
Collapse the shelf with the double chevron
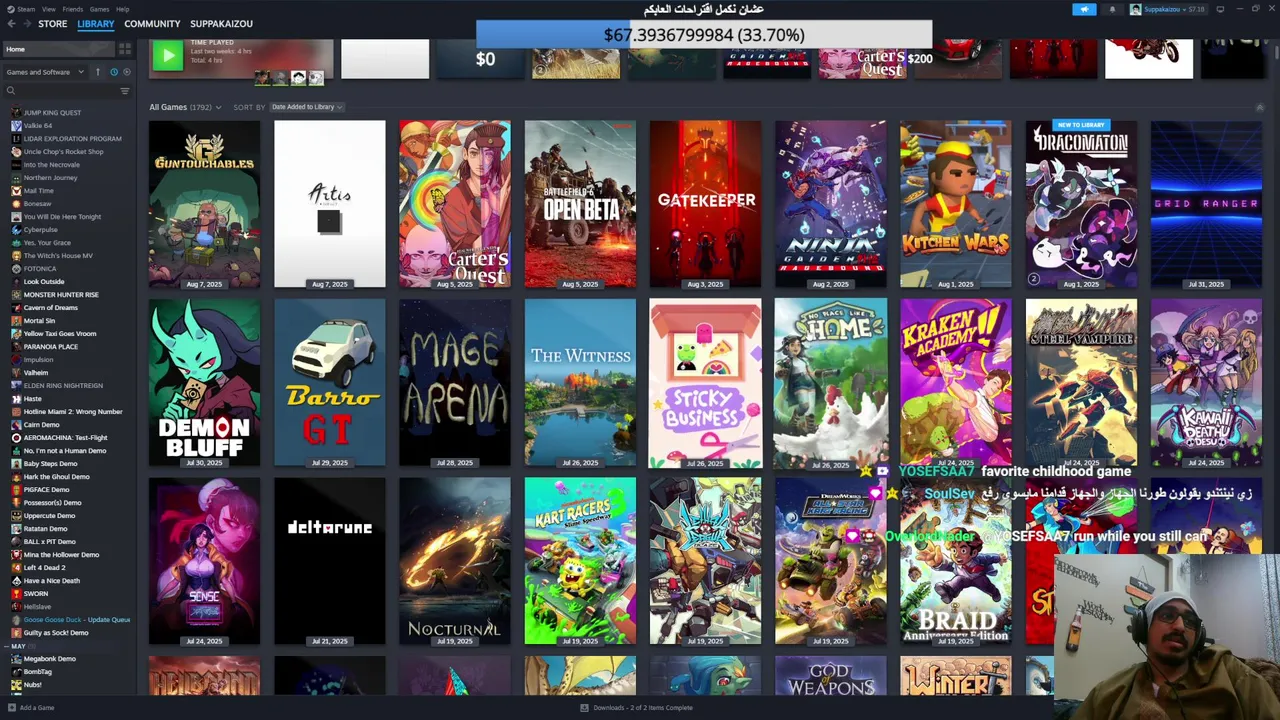(1259, 107)
